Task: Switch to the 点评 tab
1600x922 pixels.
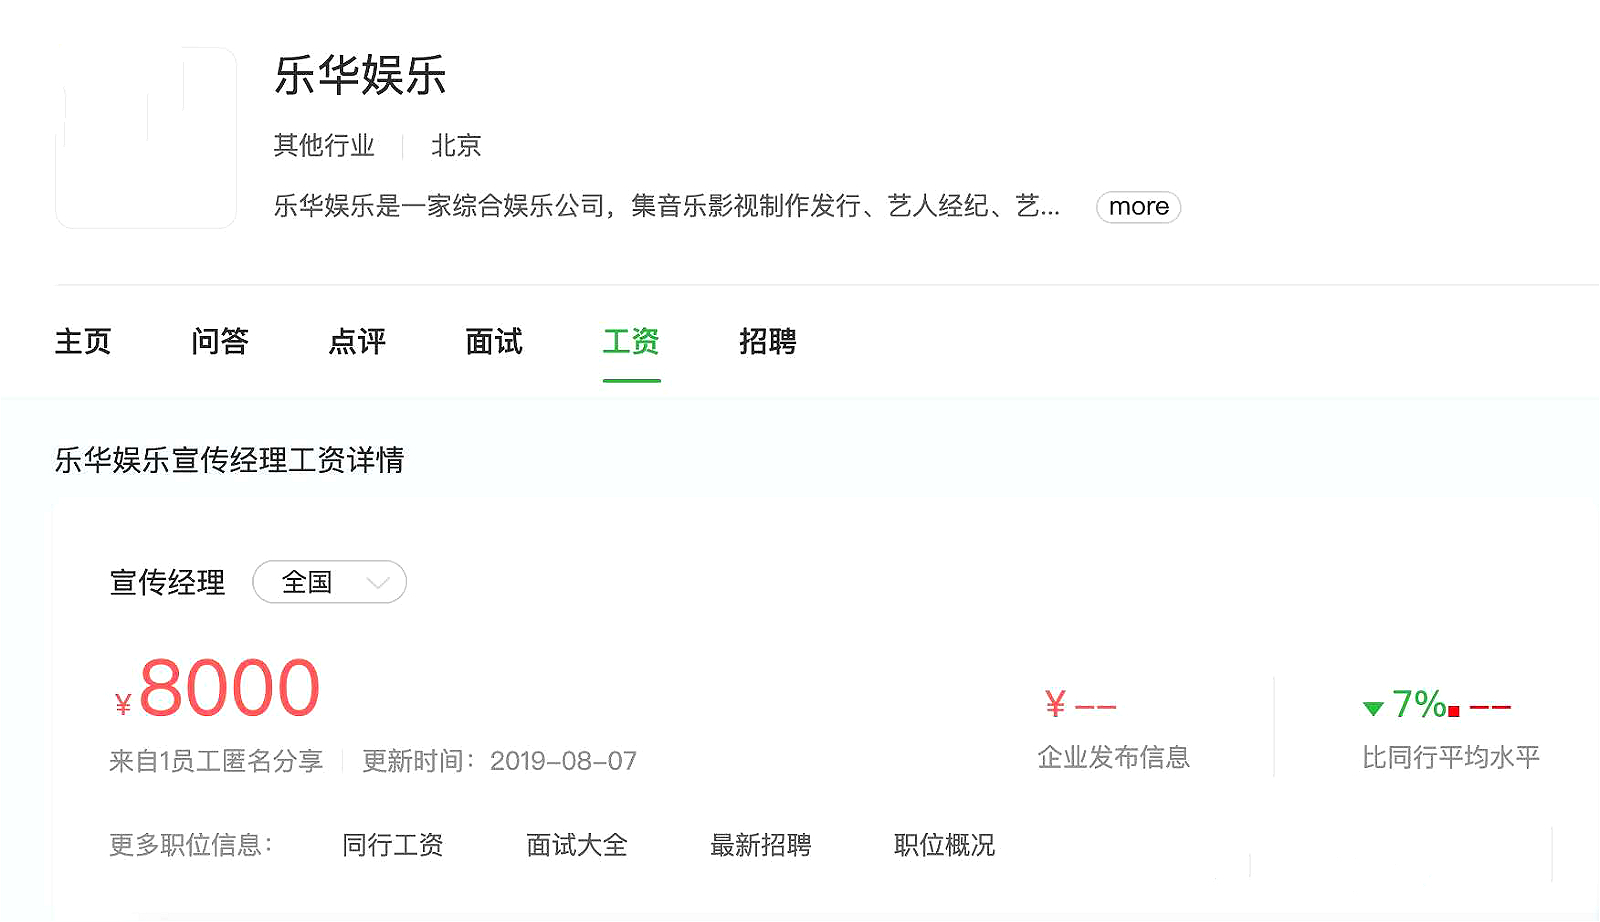Action: pyautogui.click(x=357, y=343)
